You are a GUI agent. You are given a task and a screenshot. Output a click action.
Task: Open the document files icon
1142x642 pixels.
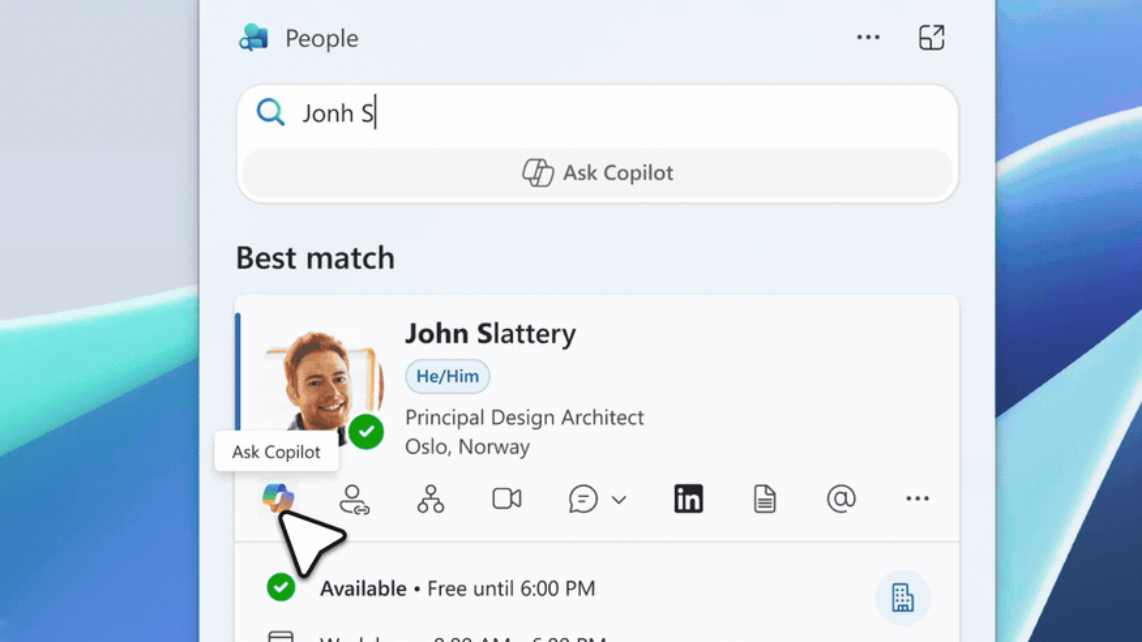coord(765,498)
